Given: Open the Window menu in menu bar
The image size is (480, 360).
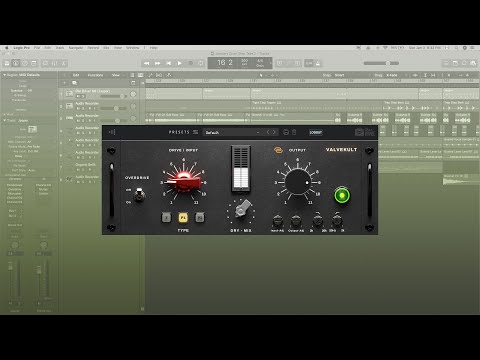Looking at the screenshot, I should coord(133,48).
